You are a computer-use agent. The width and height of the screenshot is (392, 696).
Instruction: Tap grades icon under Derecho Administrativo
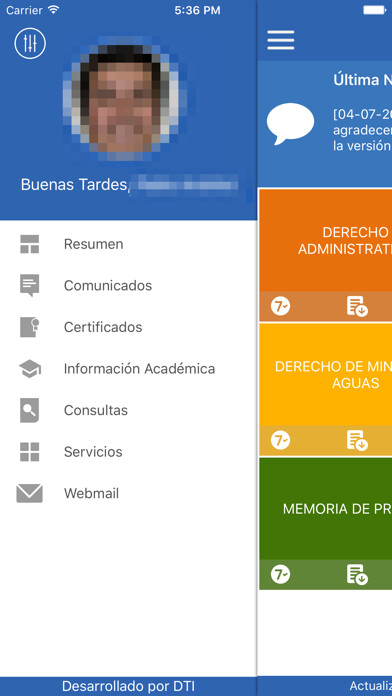pos(281,306)
